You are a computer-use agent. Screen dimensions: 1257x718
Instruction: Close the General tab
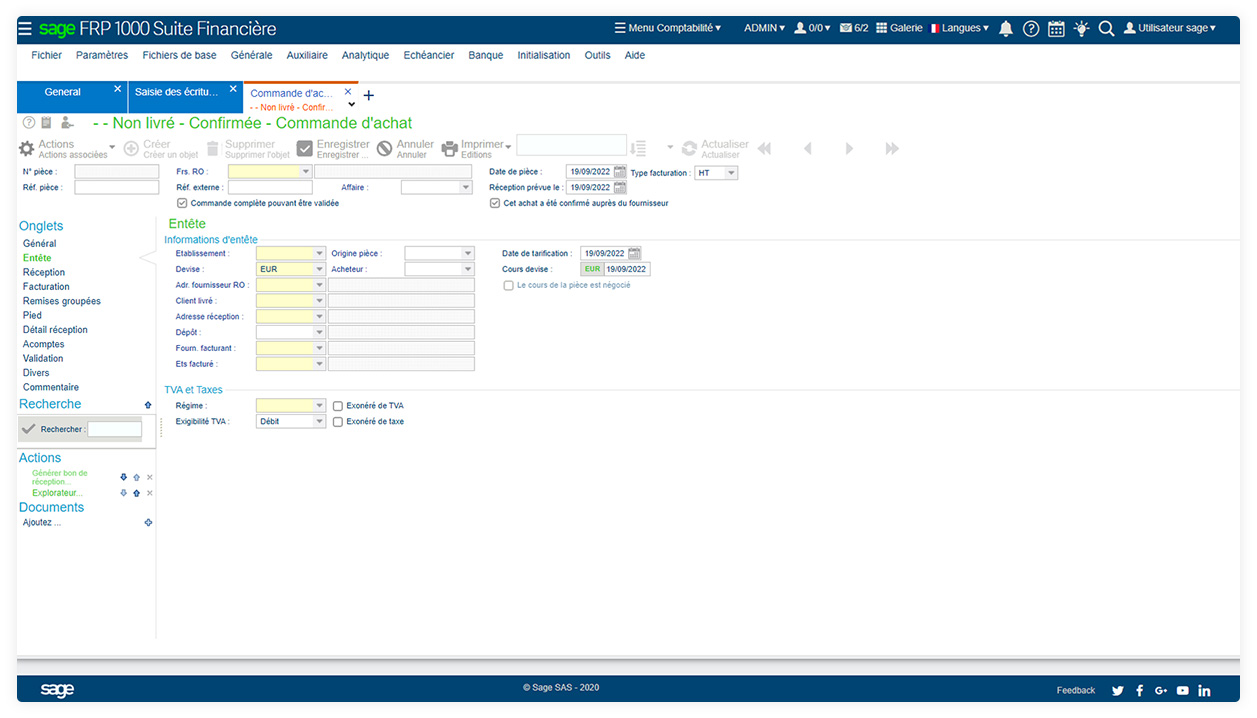pyautogui.click(x=117, y=89)
